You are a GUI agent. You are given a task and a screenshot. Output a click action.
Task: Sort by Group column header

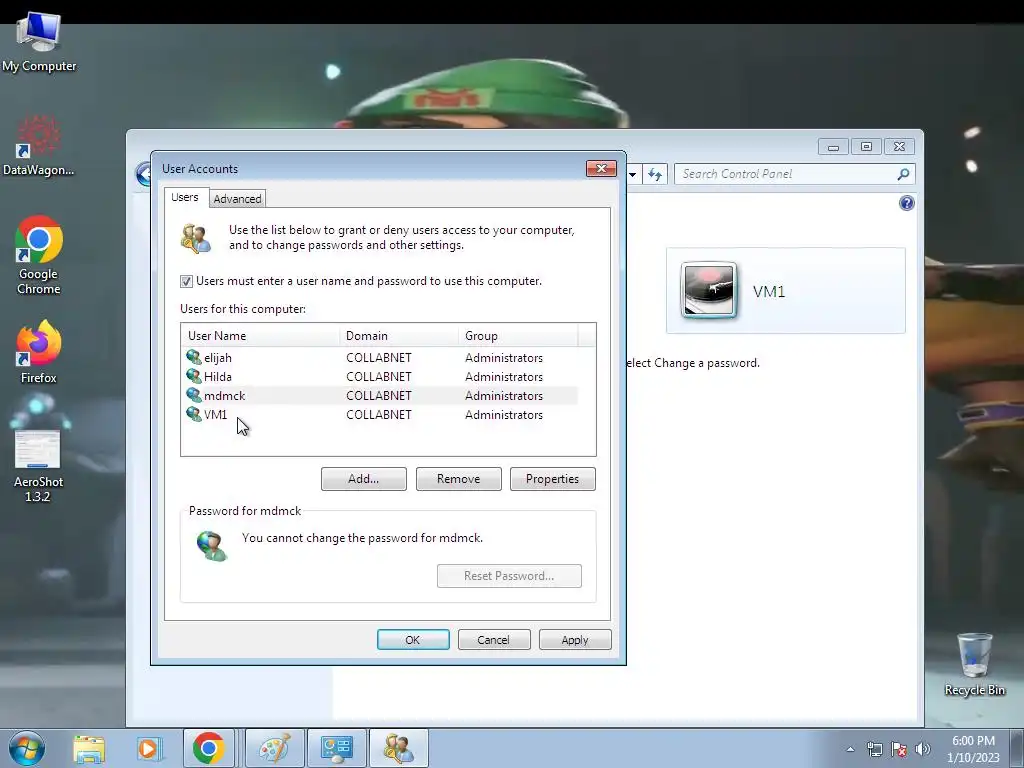tap(518, 336)
